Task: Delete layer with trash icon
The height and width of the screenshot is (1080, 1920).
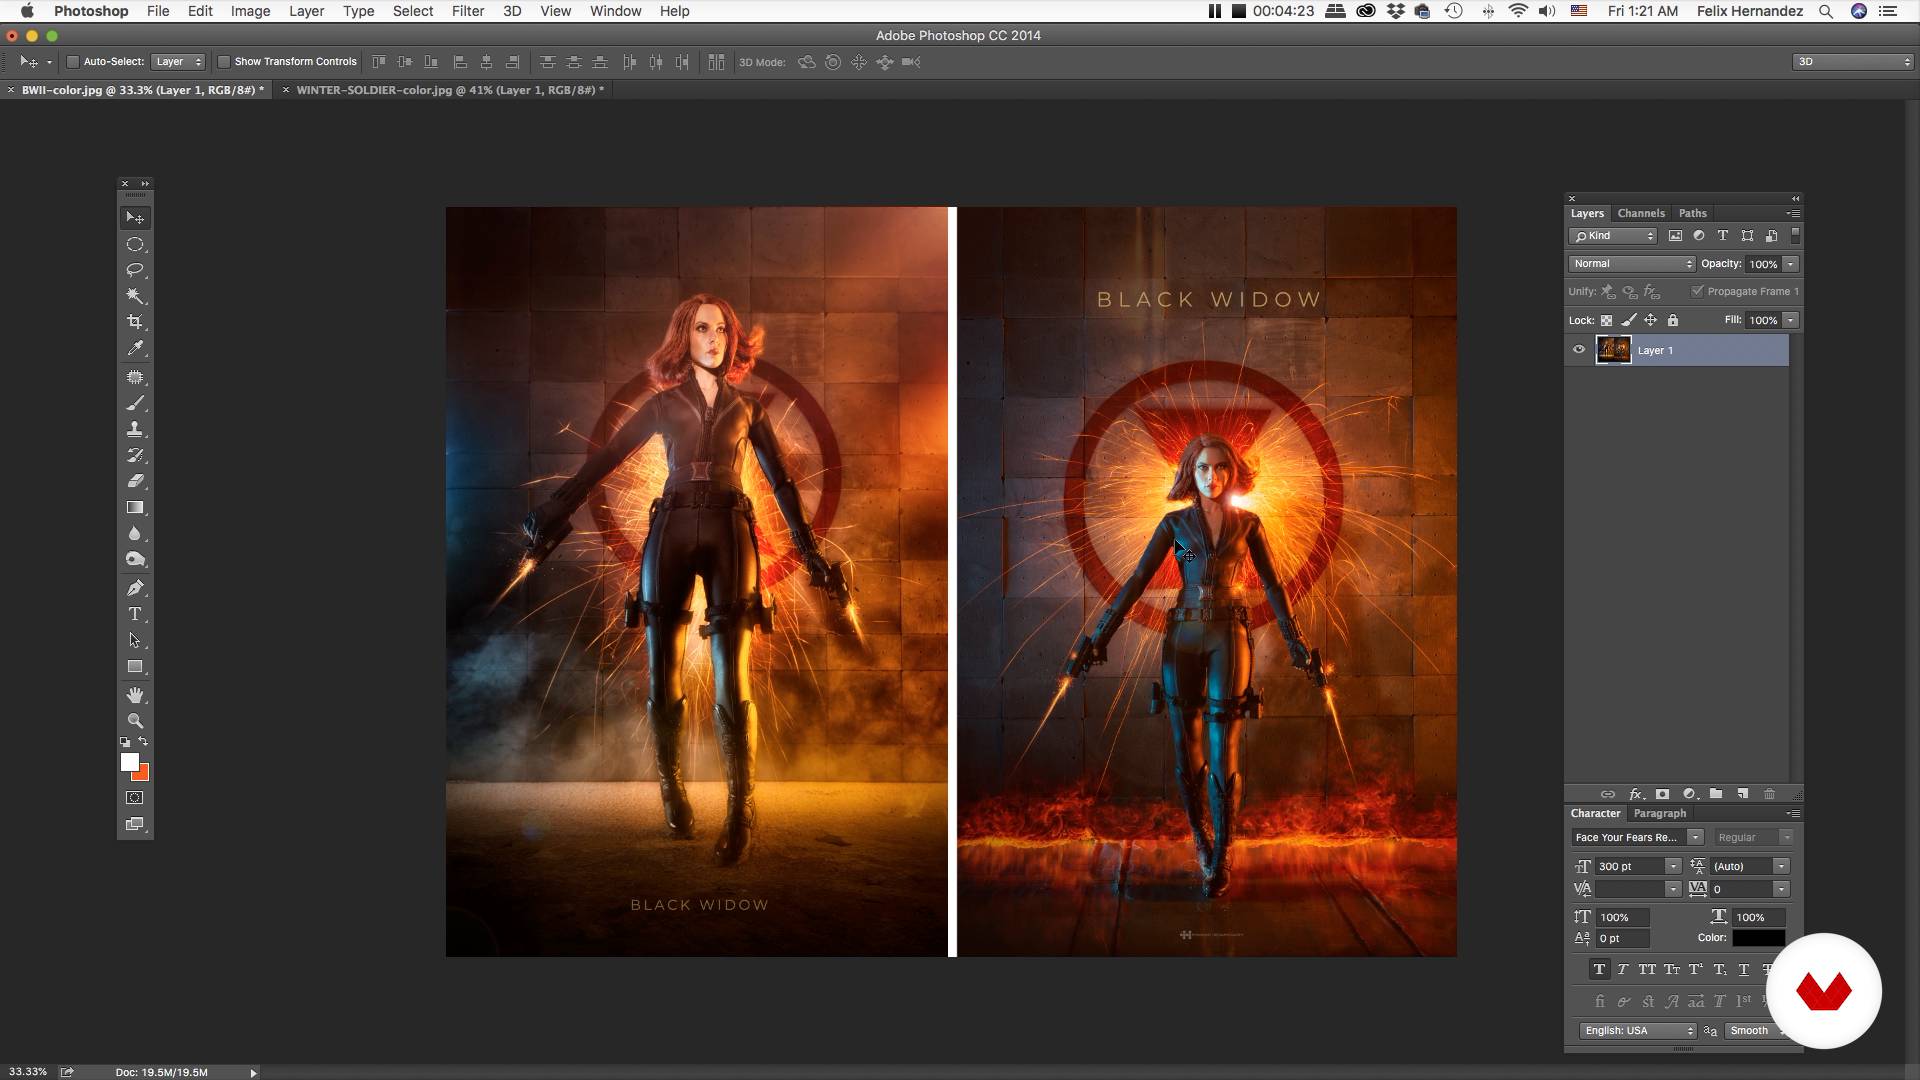Action: point(1769,794)
